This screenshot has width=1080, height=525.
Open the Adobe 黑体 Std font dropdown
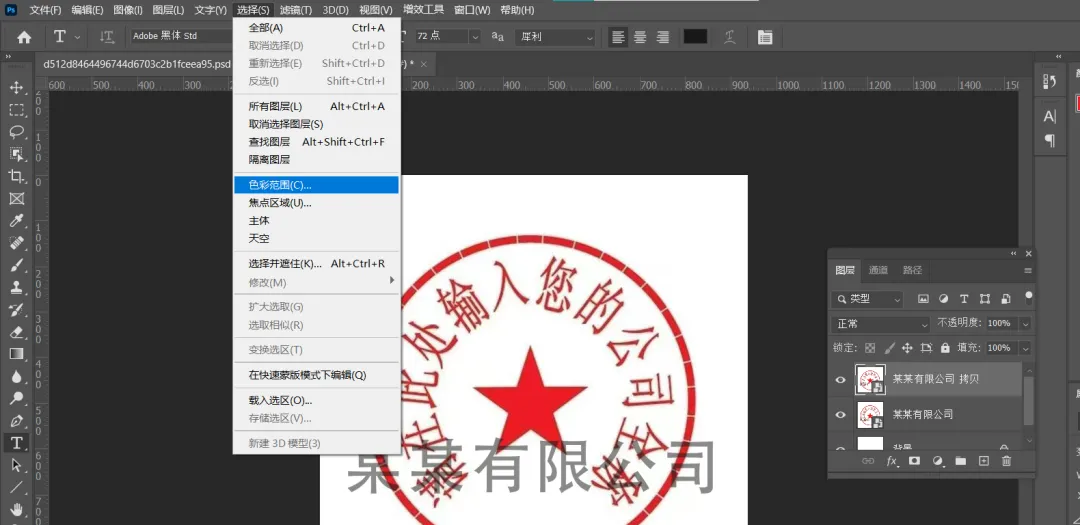click(x=182, y=36)
